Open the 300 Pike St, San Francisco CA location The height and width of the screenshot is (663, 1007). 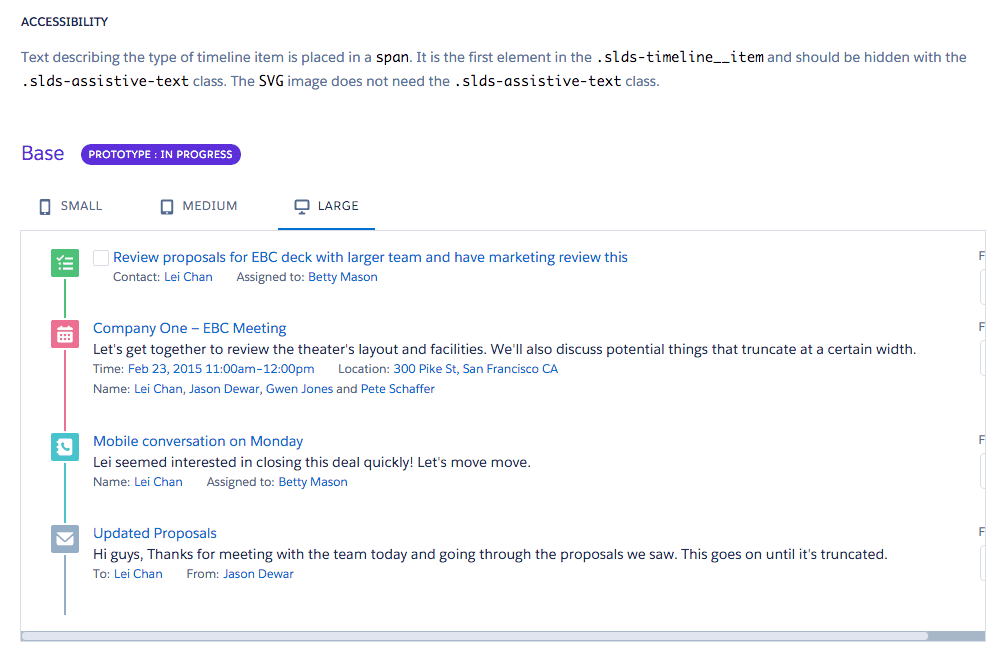(476, 369)
